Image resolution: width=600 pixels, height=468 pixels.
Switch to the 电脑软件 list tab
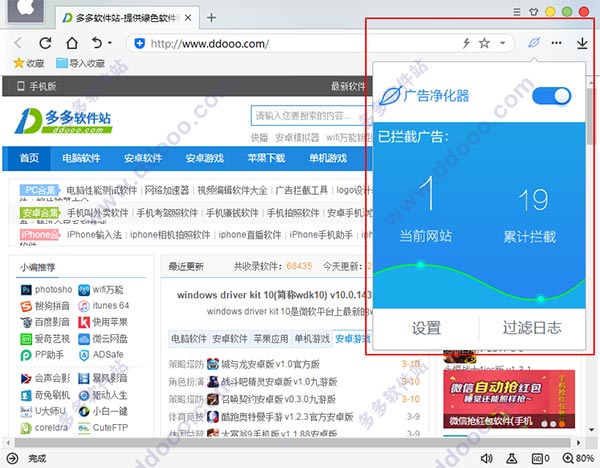[189, 339]
